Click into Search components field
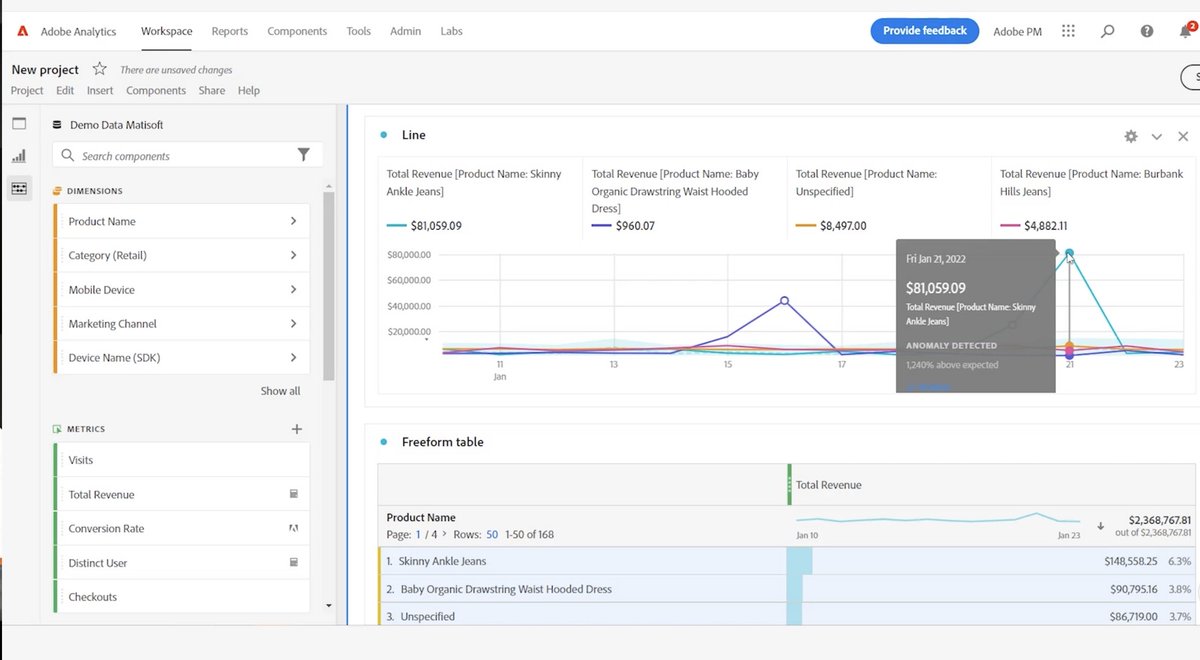The height and width of the screenshot is (660, 1200). (188, 156)
